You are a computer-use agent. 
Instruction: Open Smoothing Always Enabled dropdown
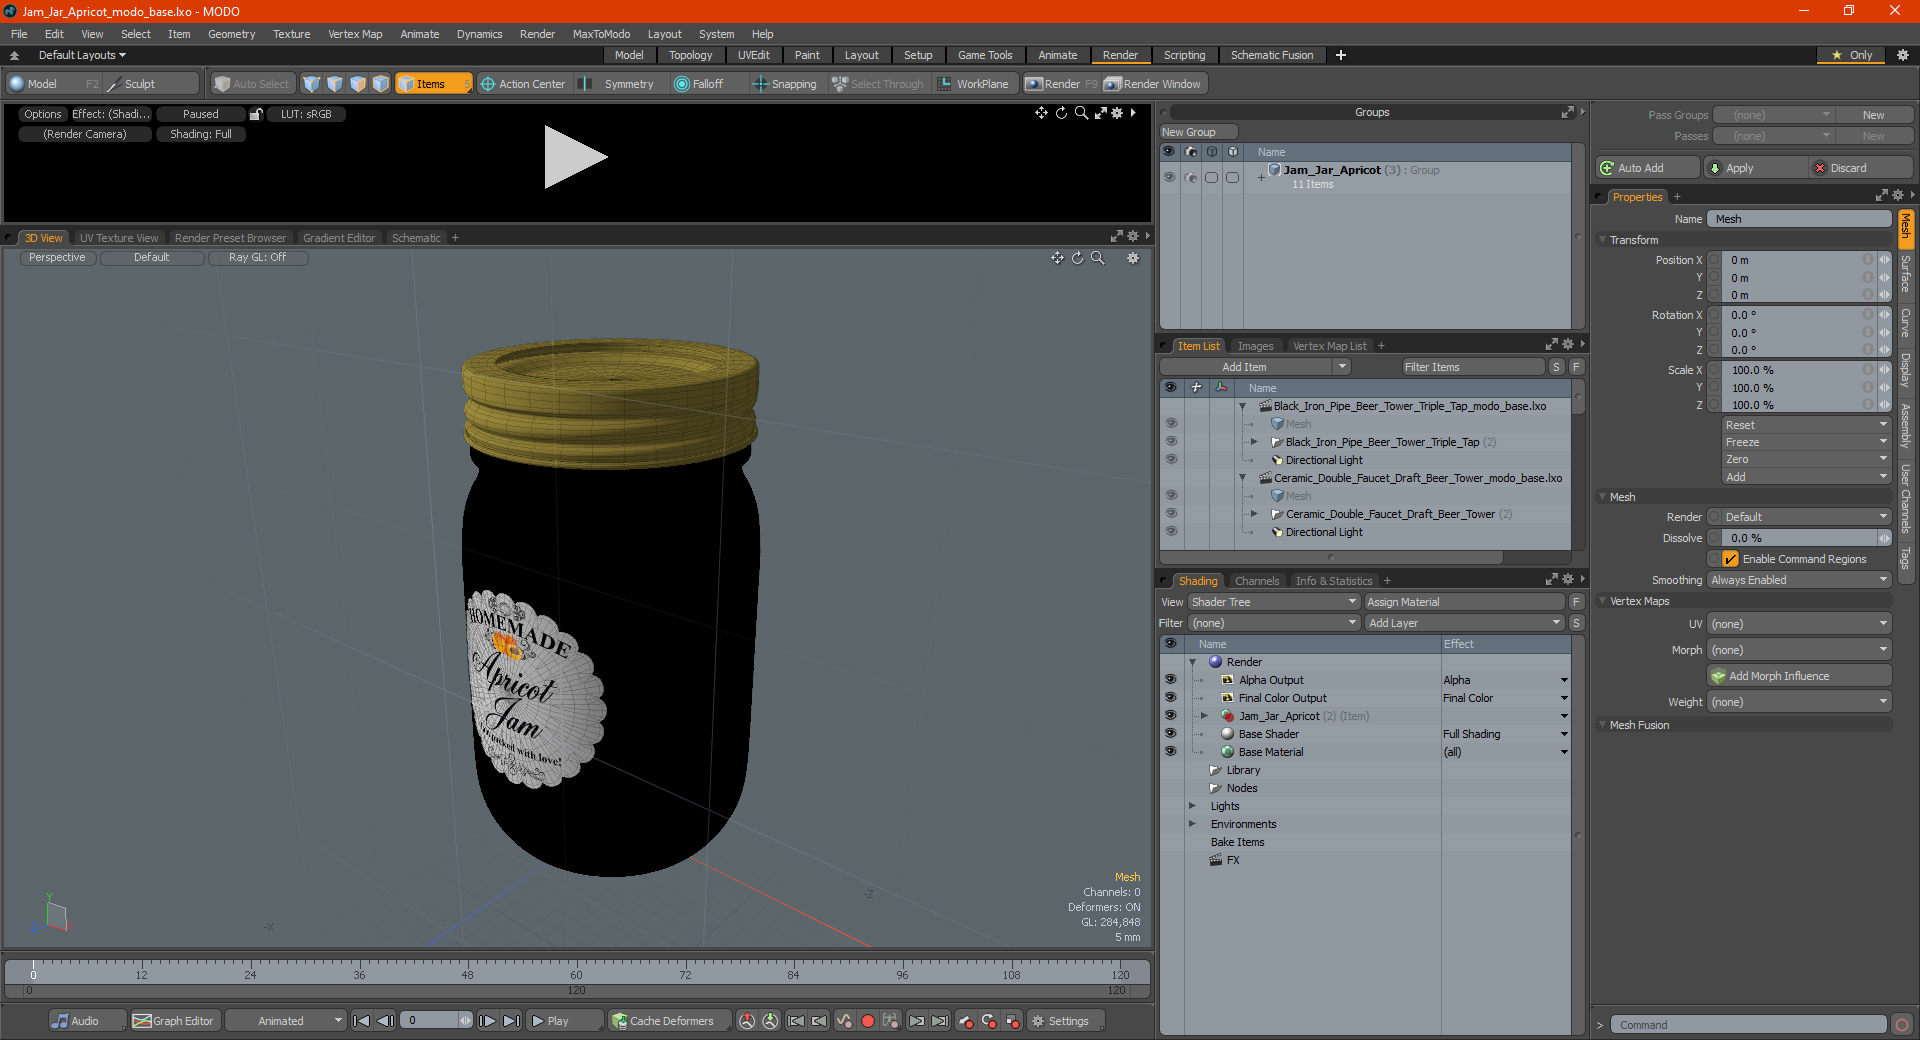1799,580
